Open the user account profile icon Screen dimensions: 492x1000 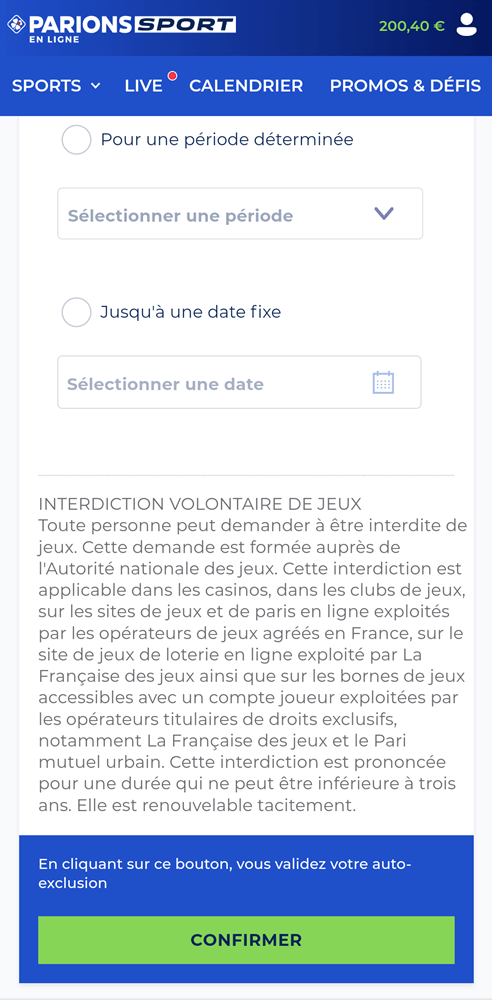click(467, 25)
